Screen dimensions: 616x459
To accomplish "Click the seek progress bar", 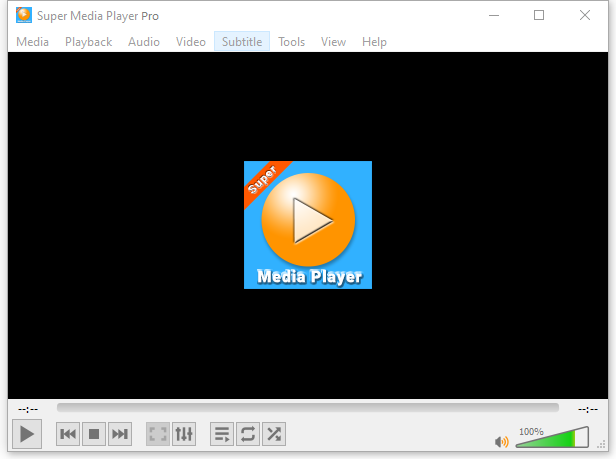I will 308,408.
